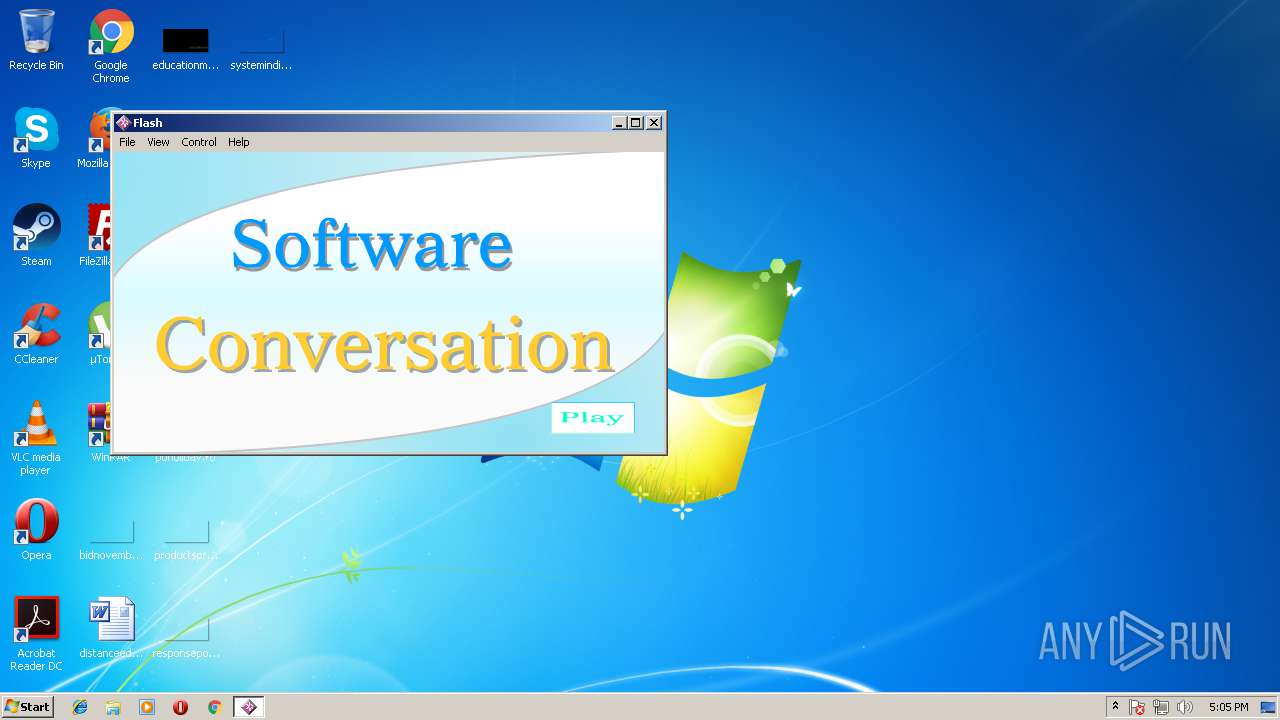Open the volume speaker tray icon
This screenshot has height=720, width=1280.
click(x=1185, y=707)
